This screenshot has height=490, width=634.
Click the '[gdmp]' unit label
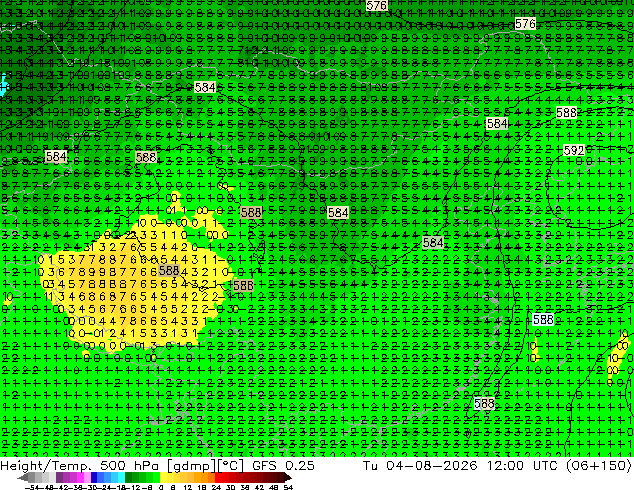point(189,466)
